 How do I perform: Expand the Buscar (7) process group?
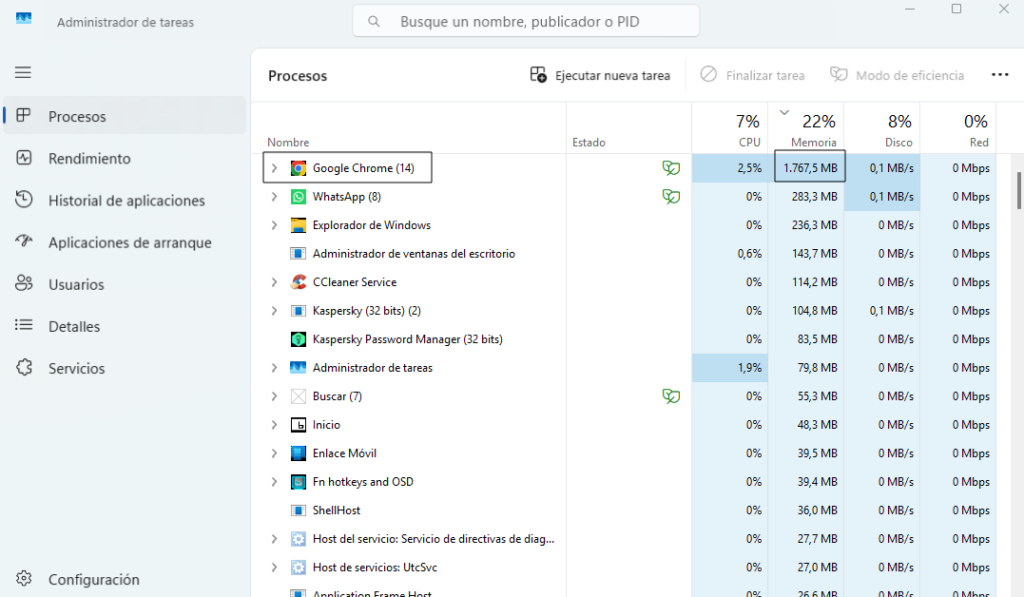274,396
